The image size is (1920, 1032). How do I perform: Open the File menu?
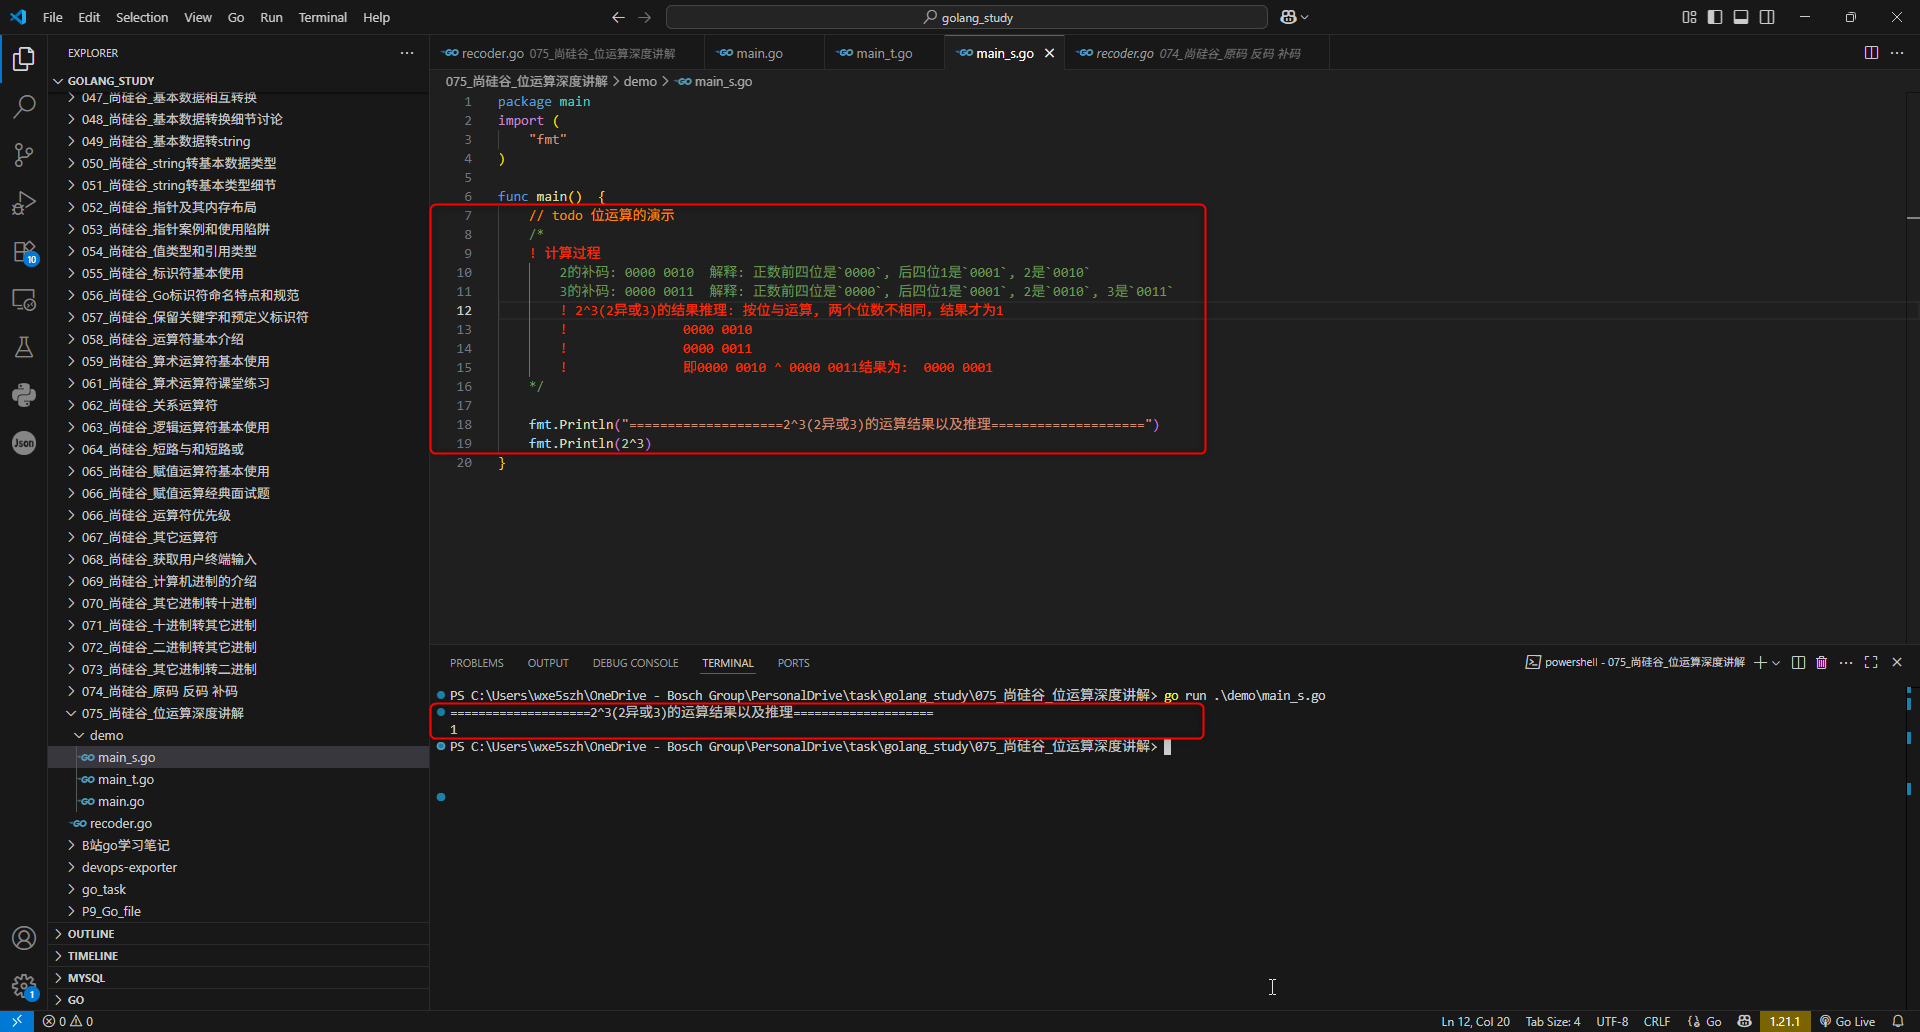coord(53,17)
